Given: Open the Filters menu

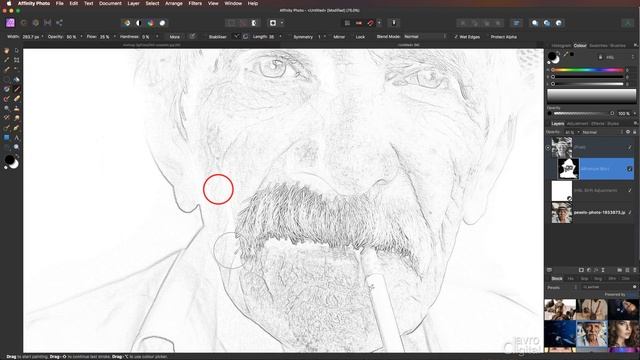Looking at the screenshot, I should point(195,3).
